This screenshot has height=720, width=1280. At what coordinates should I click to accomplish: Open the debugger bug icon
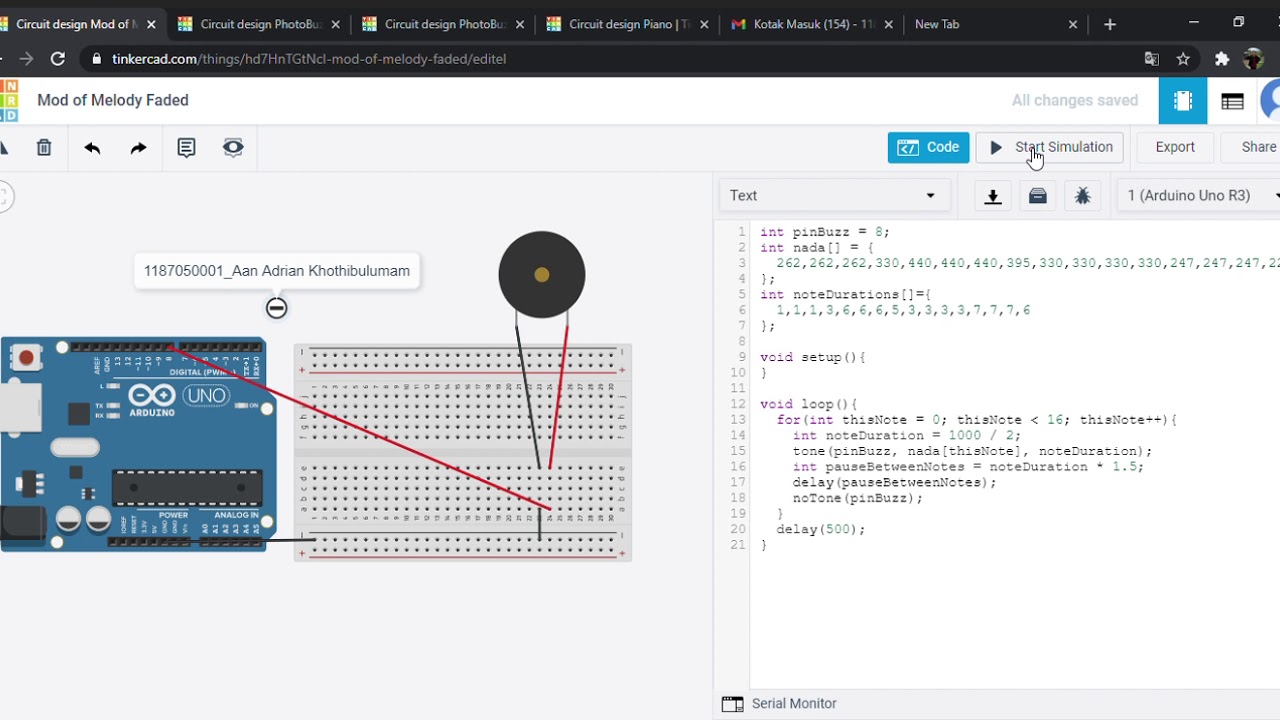point(1082,196)
